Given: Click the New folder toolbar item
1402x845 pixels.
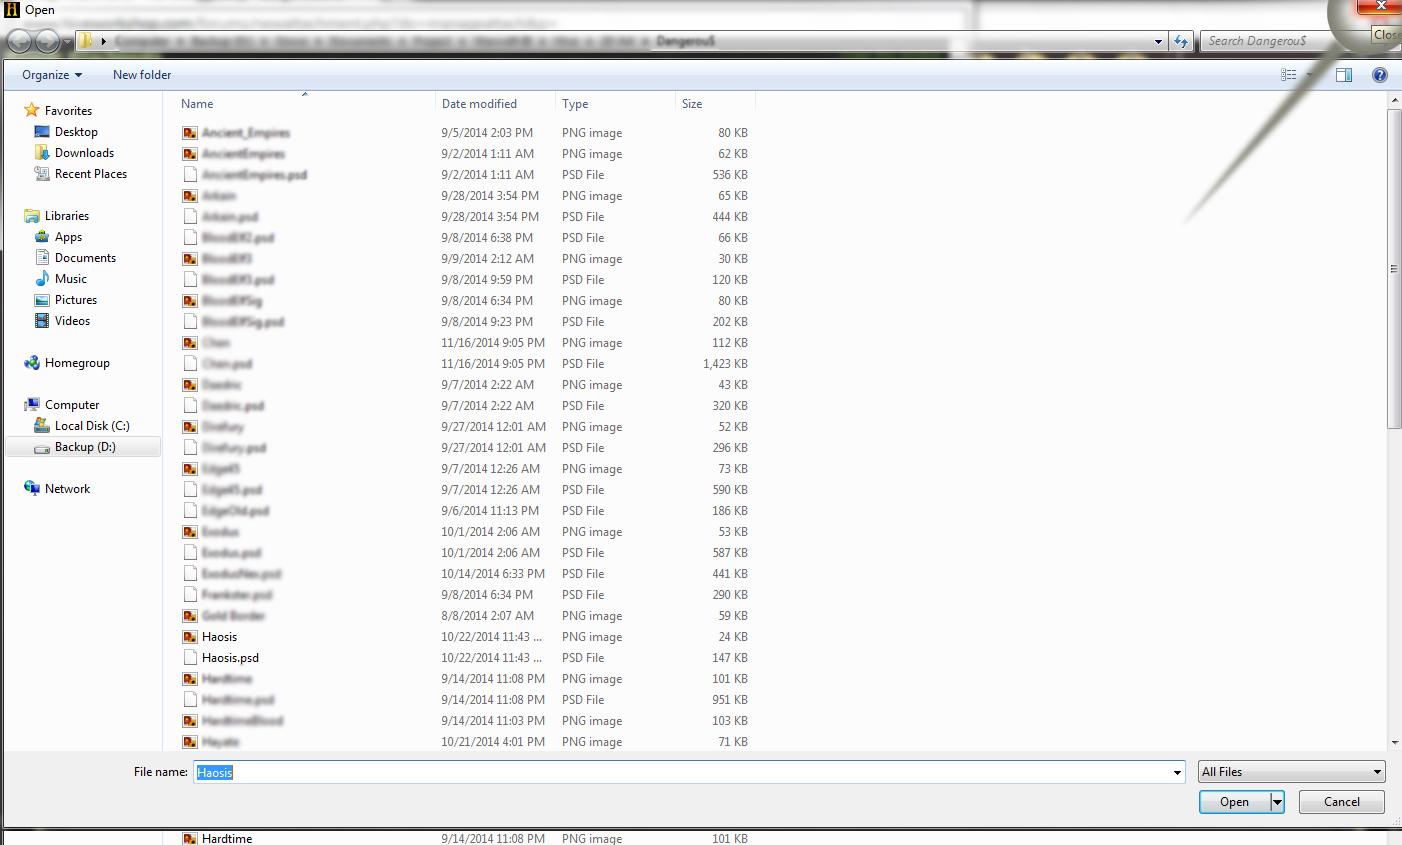Looking at the screenshot, I should 142,75.
